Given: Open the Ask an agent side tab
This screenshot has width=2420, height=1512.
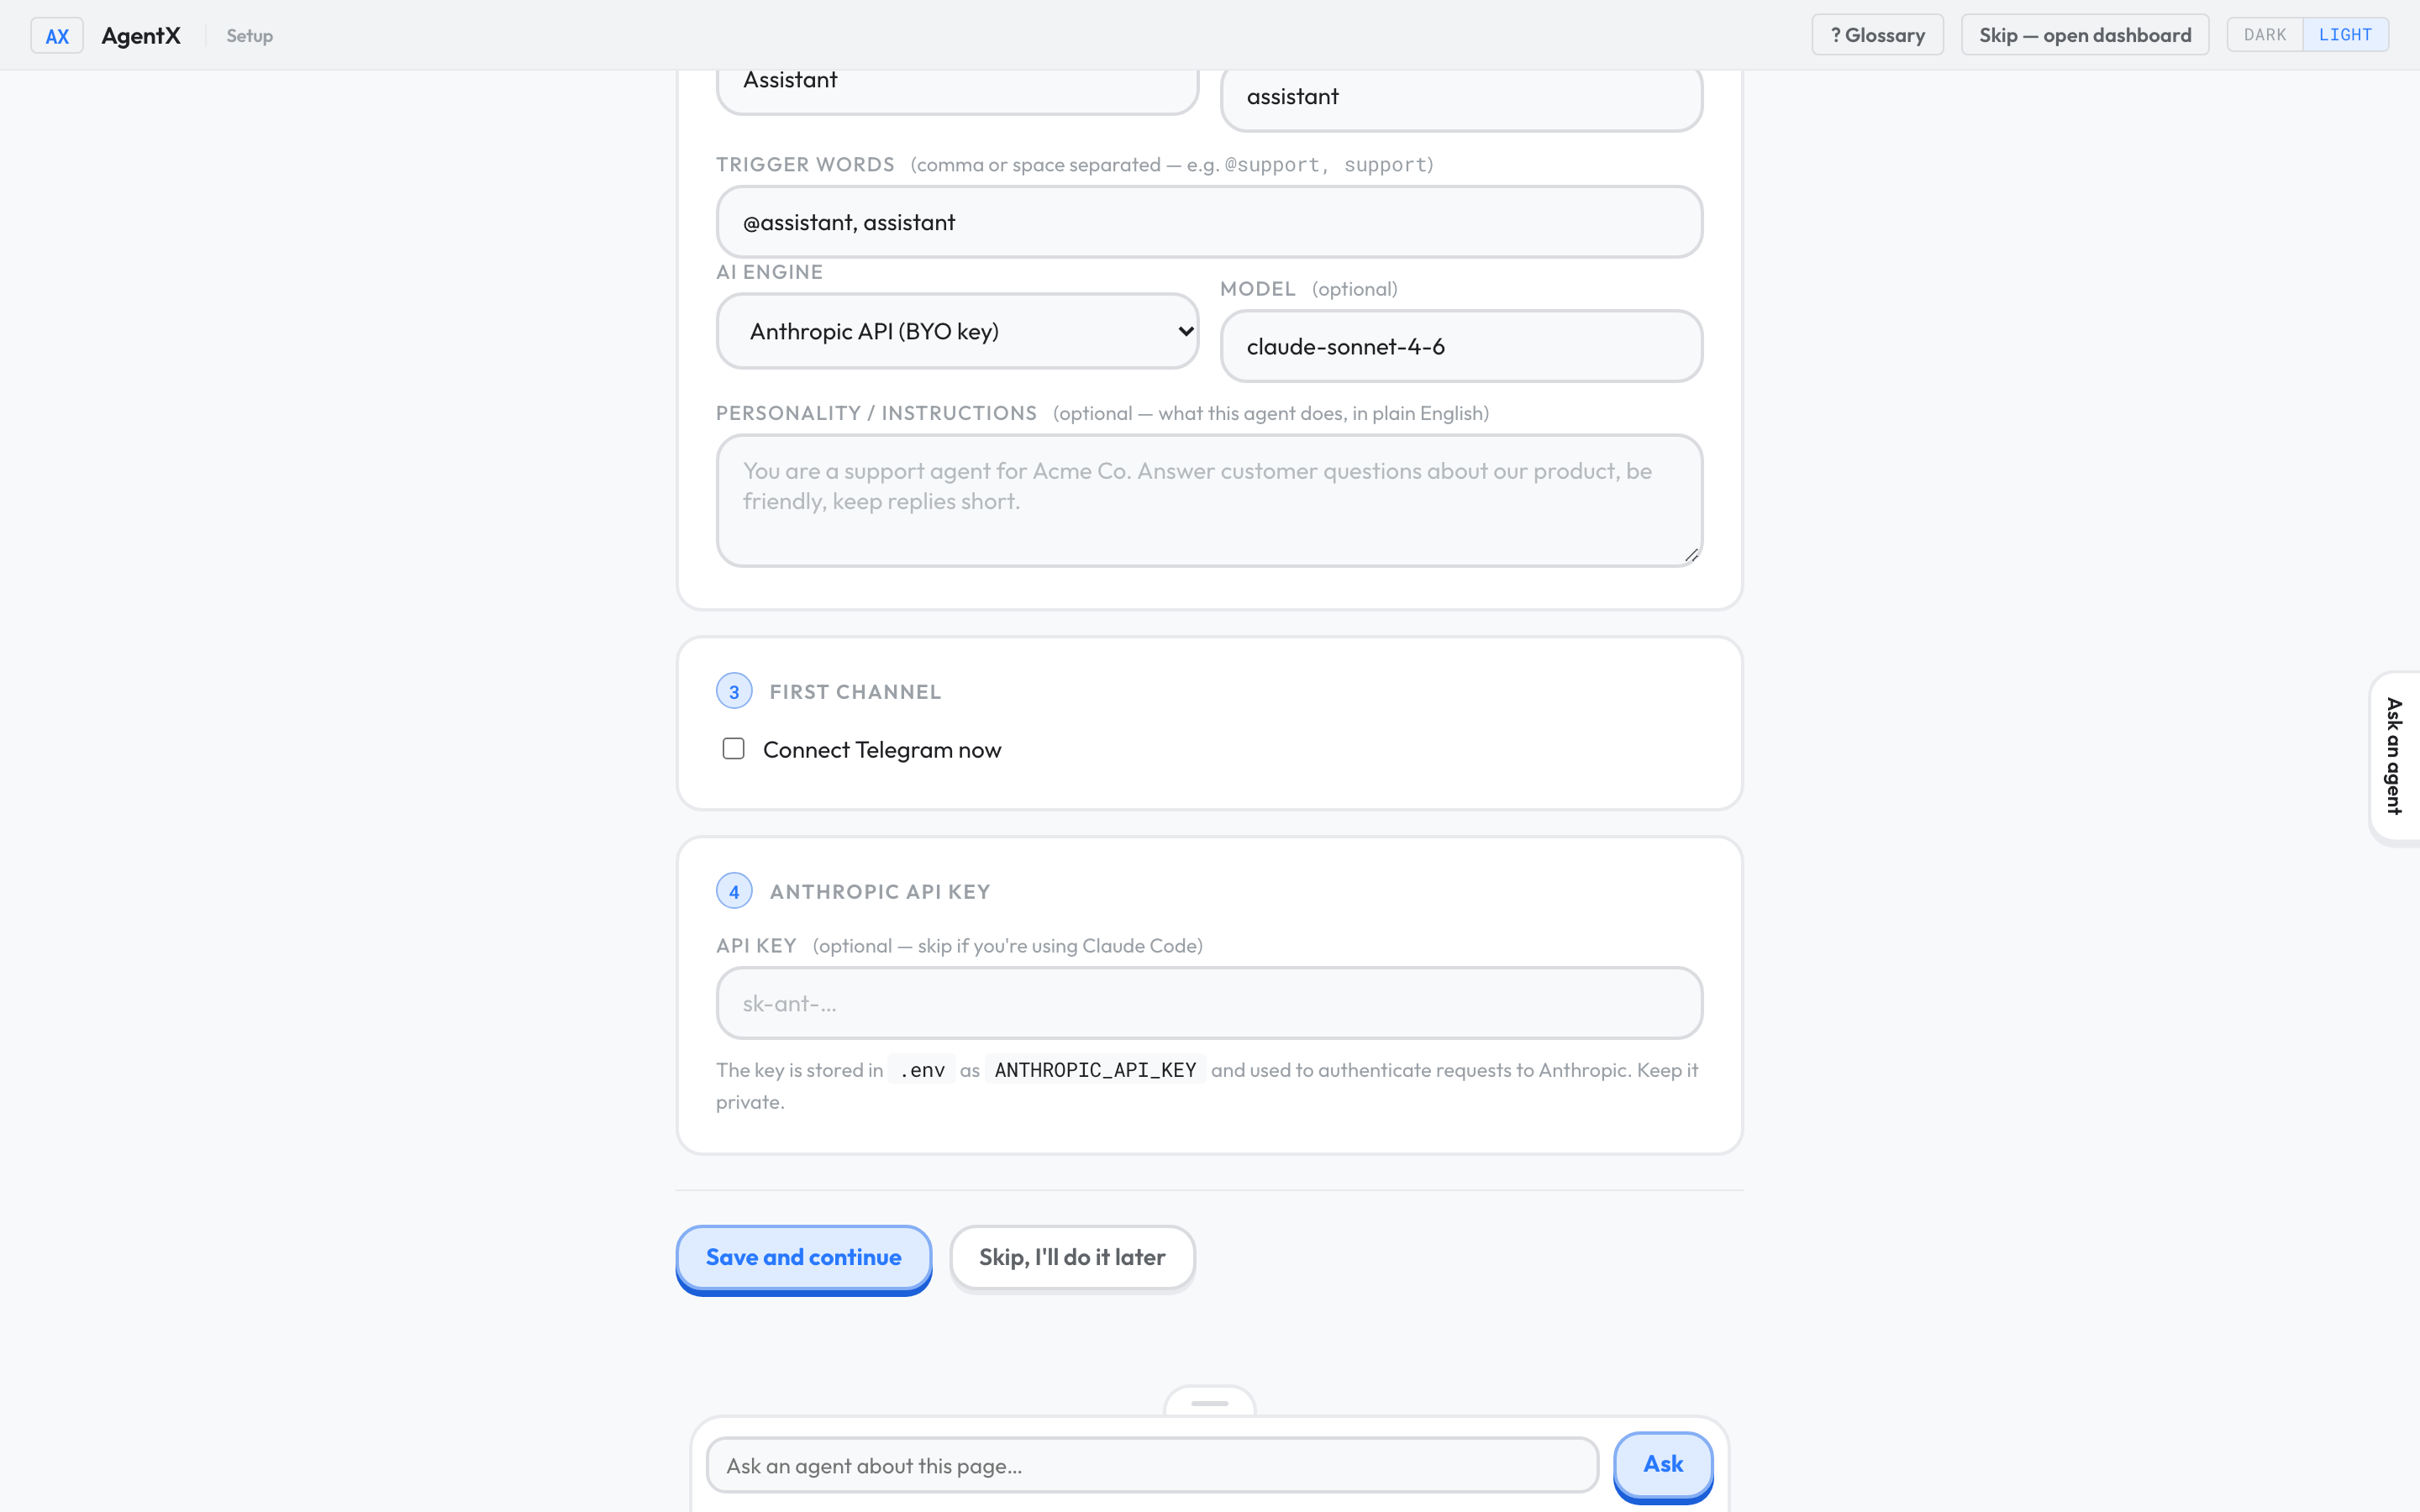Looking at the screenshot, I should point(2394,757).
